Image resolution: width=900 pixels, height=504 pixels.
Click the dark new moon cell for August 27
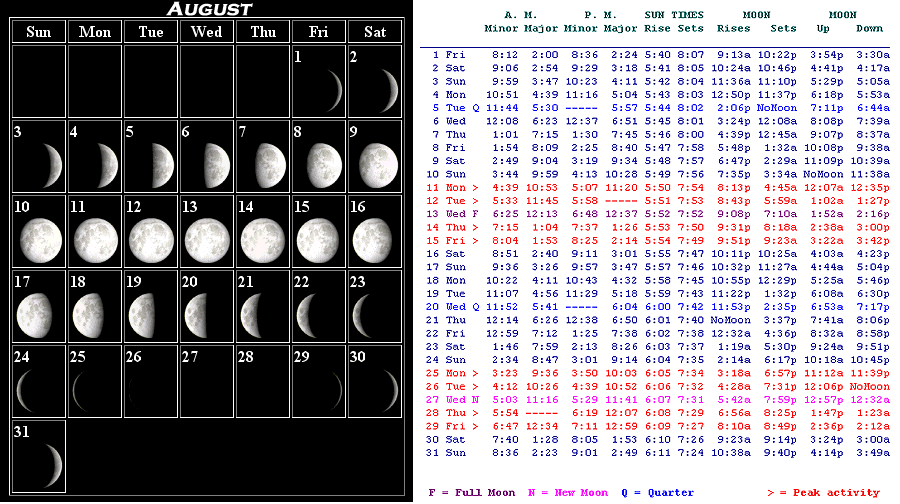[207, 382]
